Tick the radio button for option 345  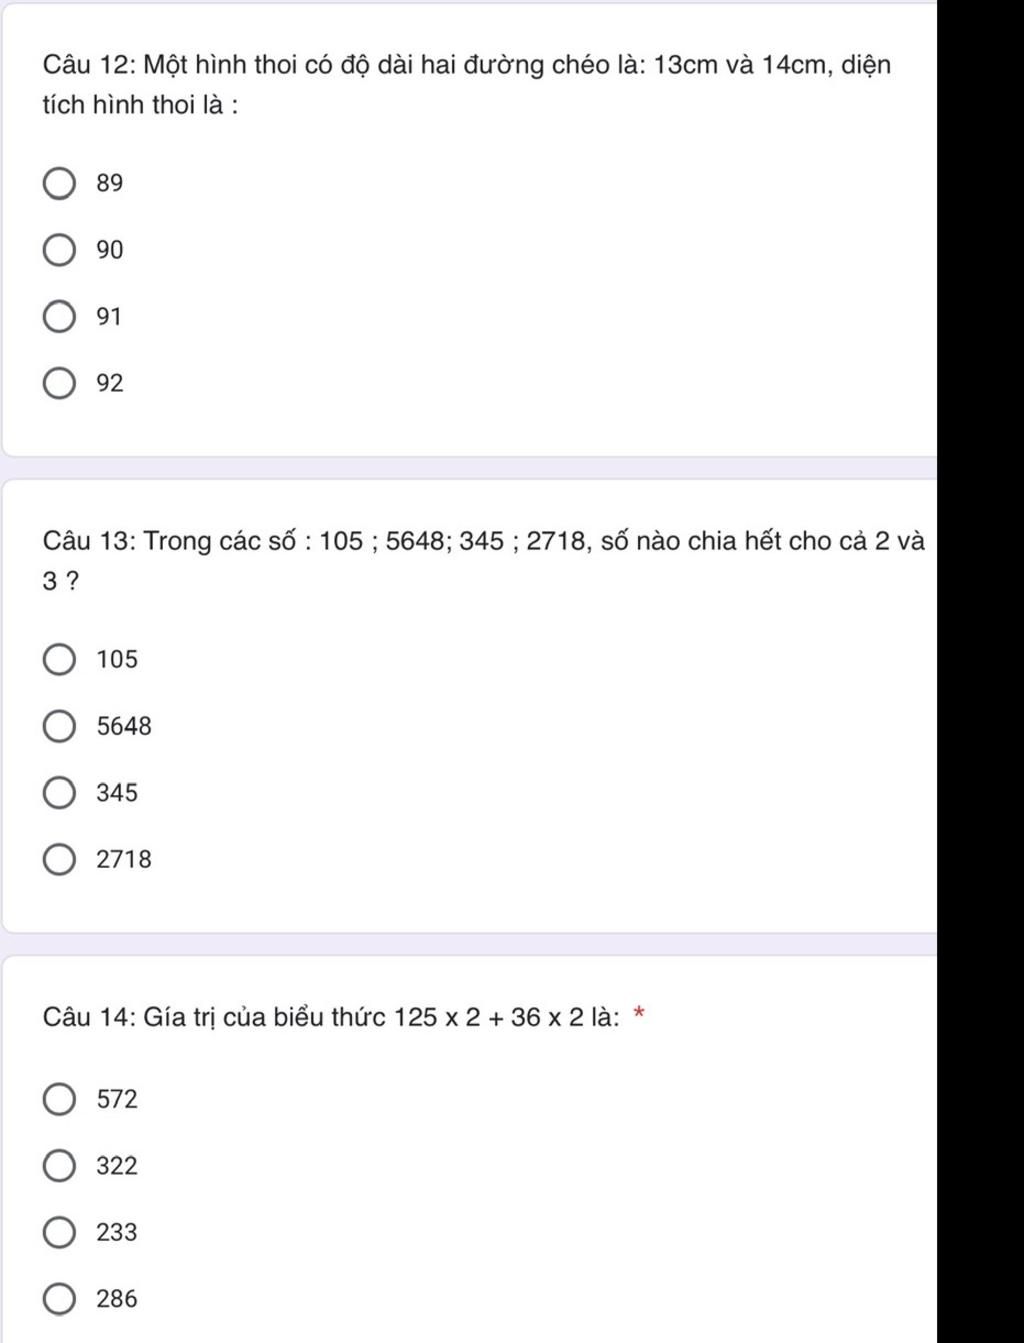pyautogui.click(x=59, y=794)
